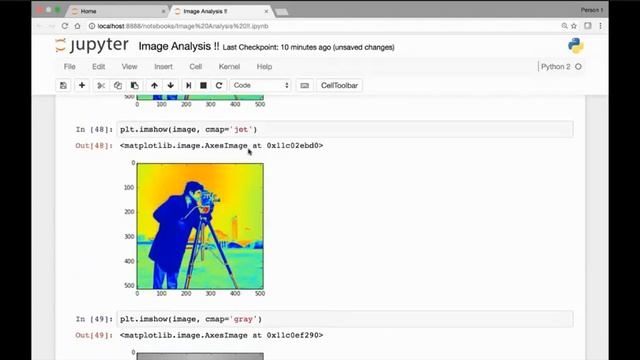Open the Chrome three-dot menu
Image resolution: width=640 pixels, height=360 pixels.
(x=600, y=26)
